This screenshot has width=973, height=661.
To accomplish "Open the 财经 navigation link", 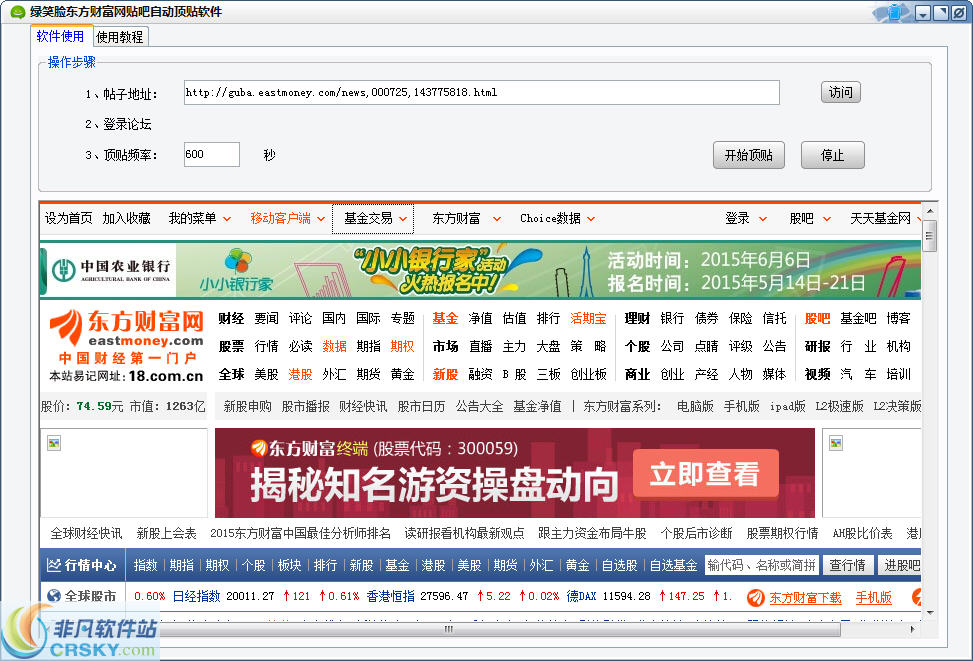I will pos(231,318).
